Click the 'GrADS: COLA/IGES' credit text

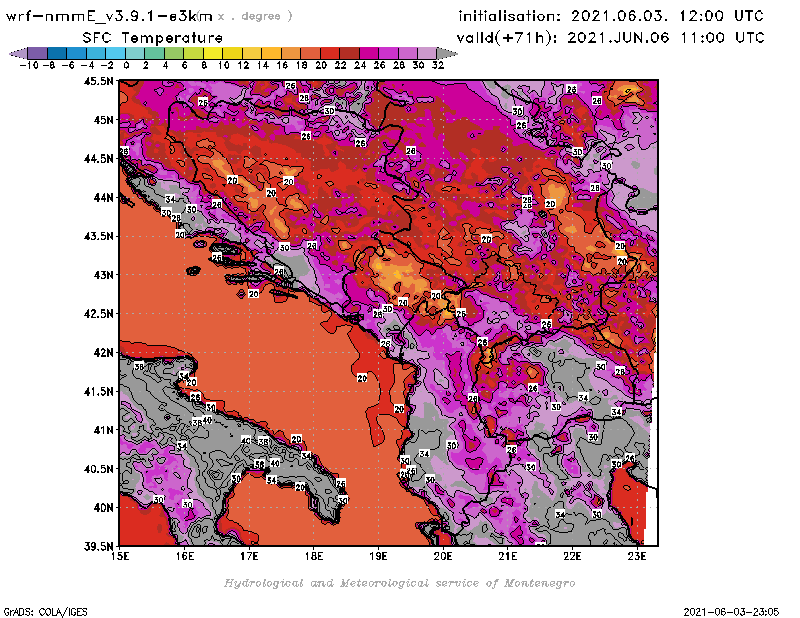click(x=45, y=612)
